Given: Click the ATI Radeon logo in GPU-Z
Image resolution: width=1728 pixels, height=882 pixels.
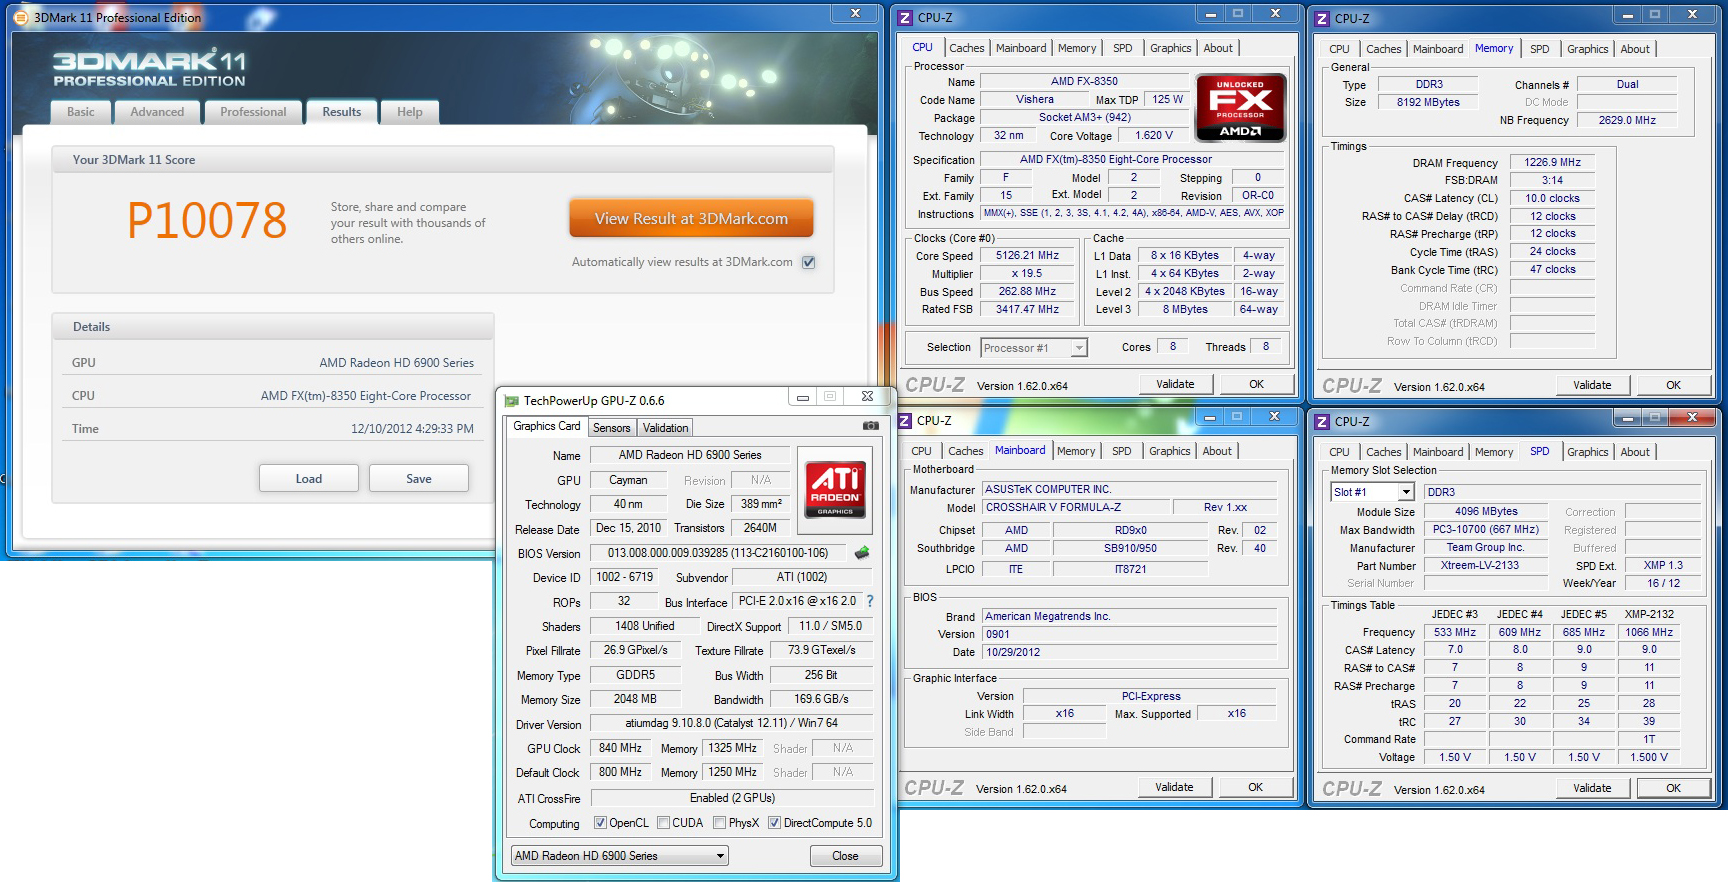Looking at the screenshot, I should tap(835, 489).
